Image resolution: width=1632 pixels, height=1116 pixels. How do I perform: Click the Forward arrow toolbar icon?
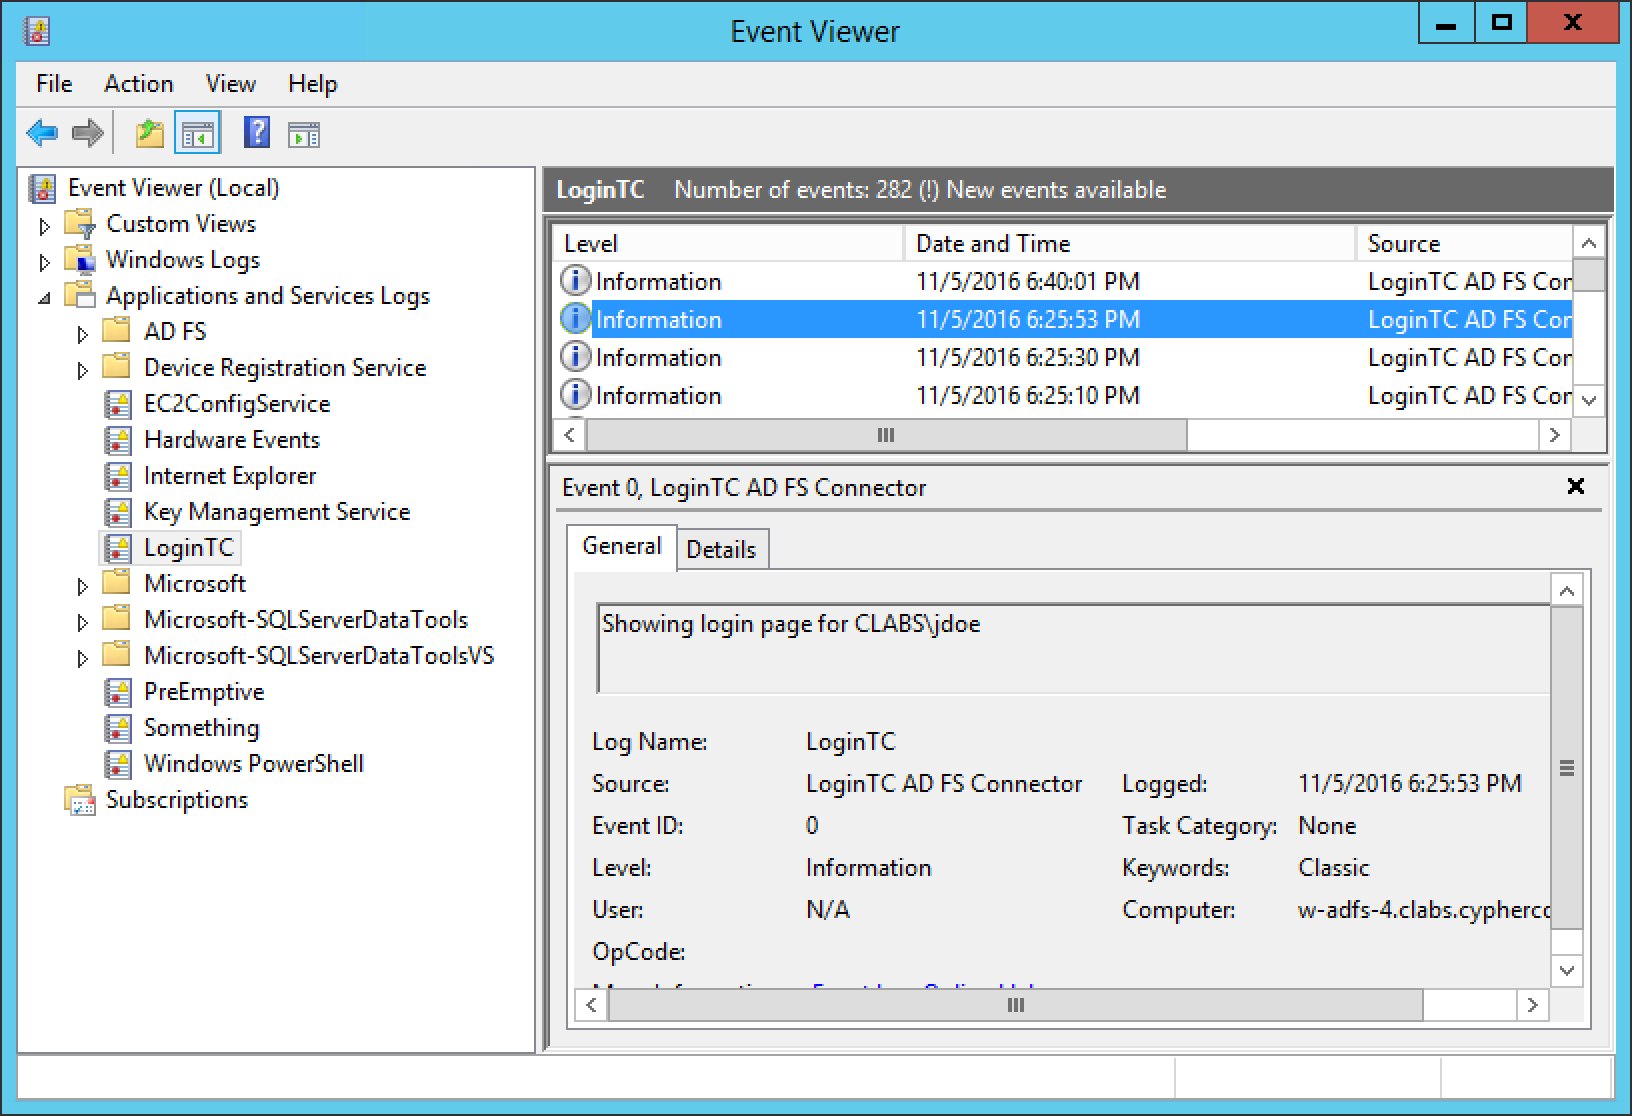point(88,133)
